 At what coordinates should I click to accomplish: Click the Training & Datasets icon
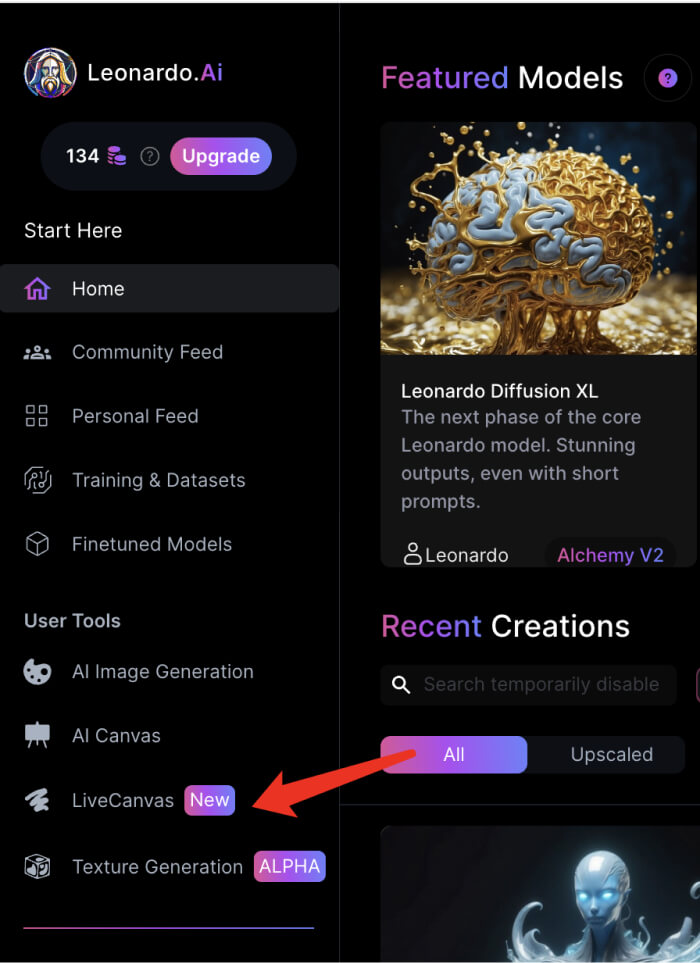click(x=37, y=480)
